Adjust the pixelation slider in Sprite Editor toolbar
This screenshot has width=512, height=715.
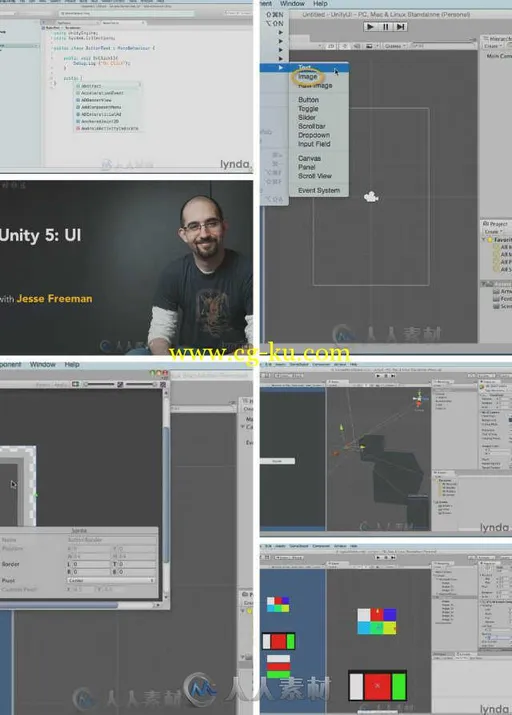pyautogui.click(x=141, y=384)
